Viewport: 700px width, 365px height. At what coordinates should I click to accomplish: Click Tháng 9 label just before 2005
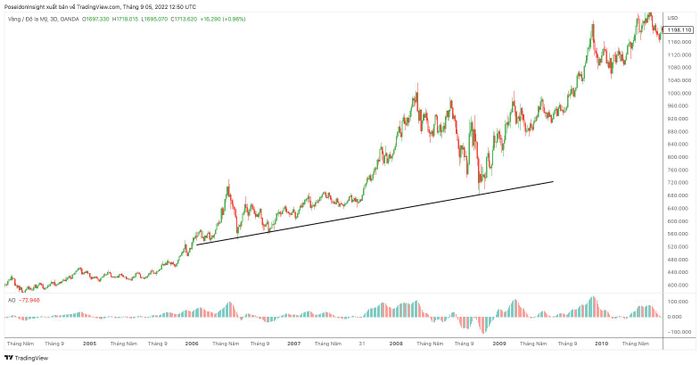(54, 344)
